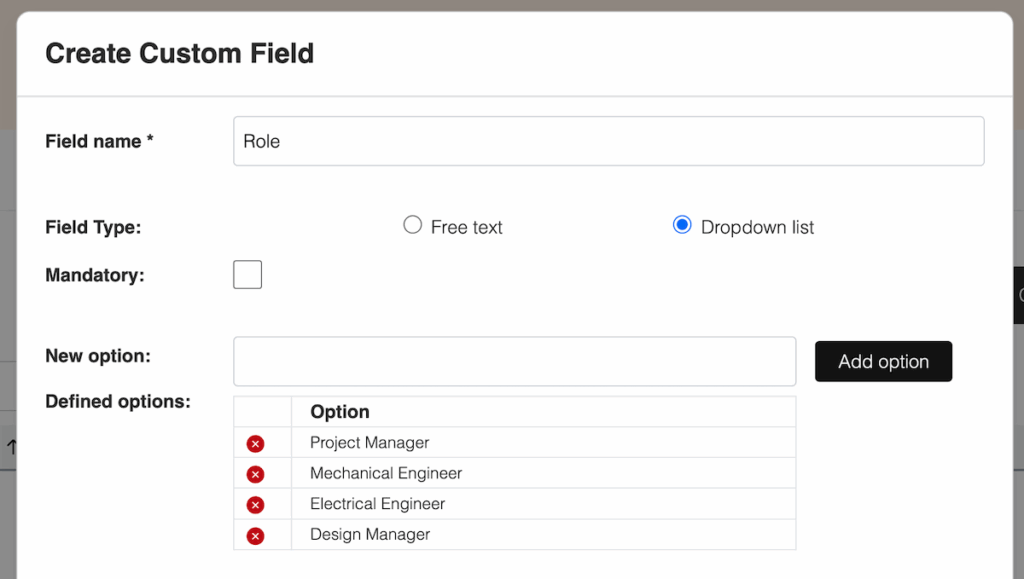Select the Free text radio button
This screenshot has width=1024, height=579.
[412, 225]
